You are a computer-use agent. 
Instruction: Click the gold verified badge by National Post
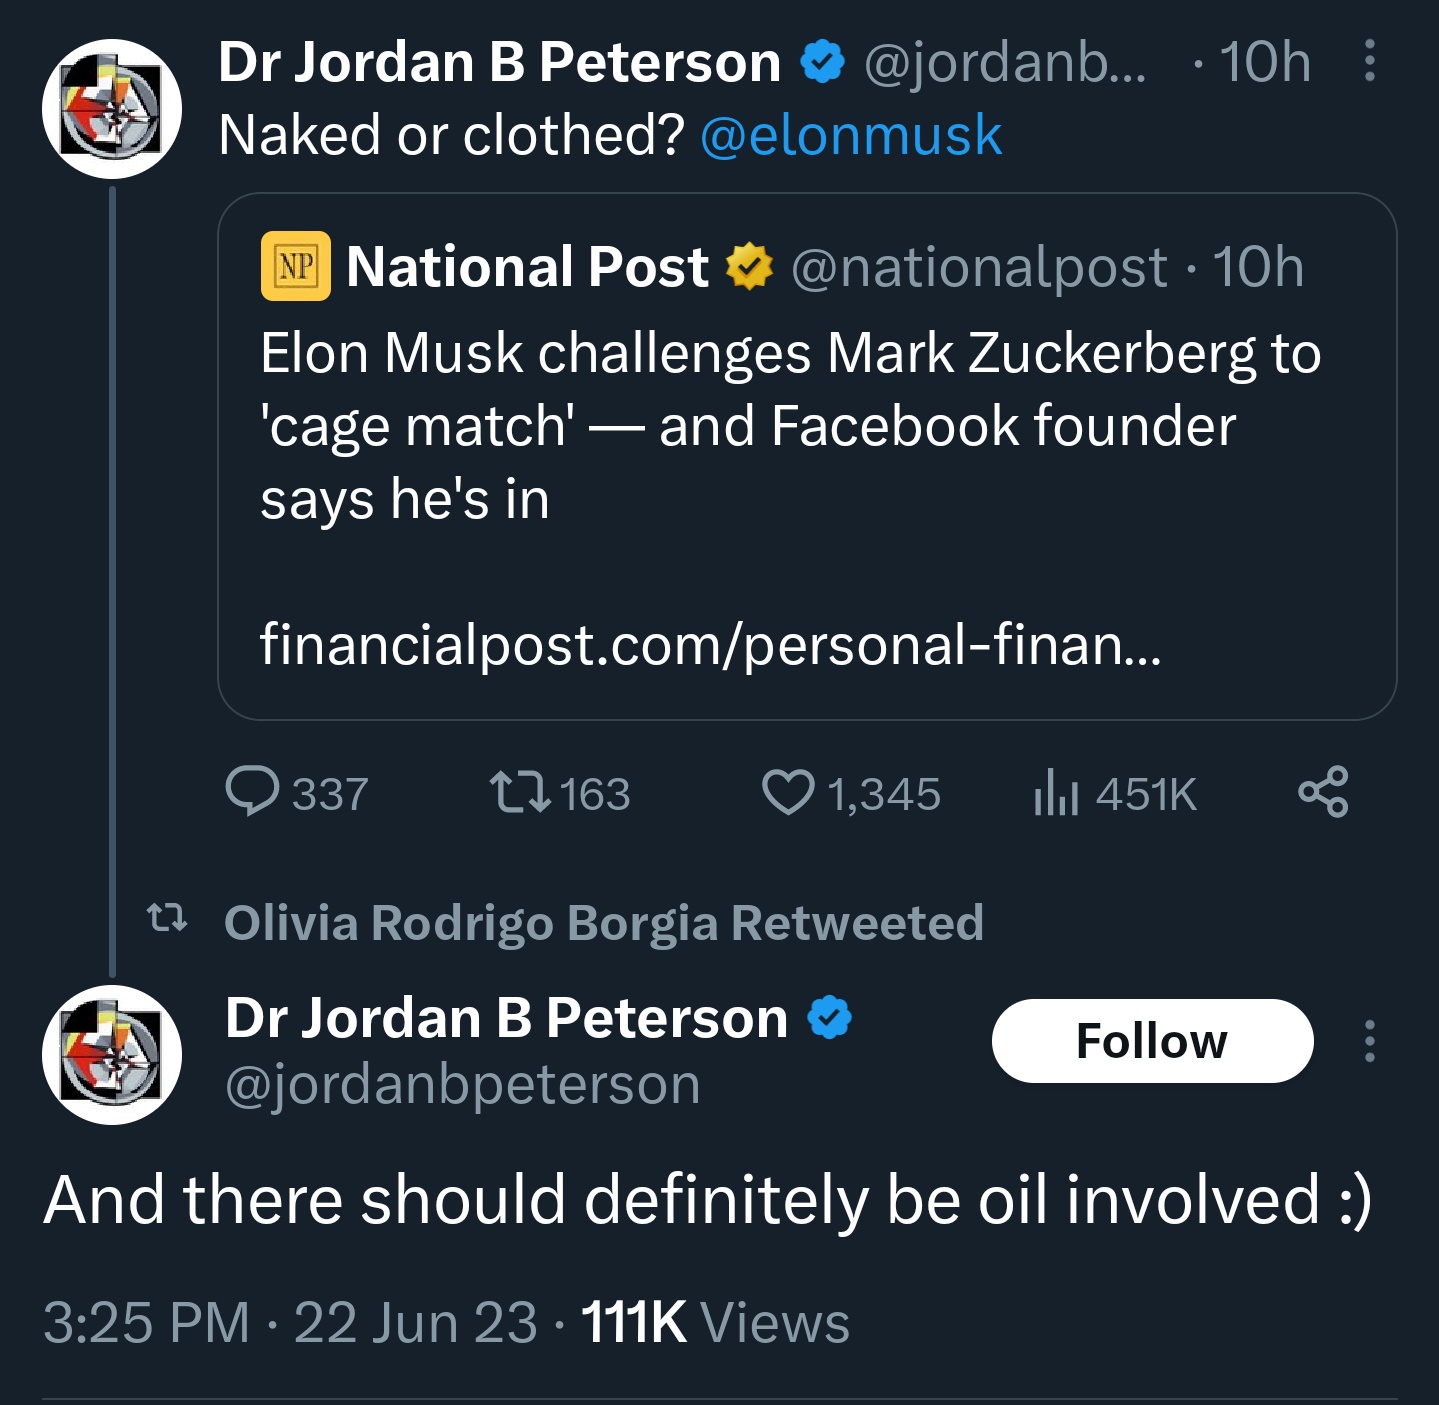tap(749, 267)
